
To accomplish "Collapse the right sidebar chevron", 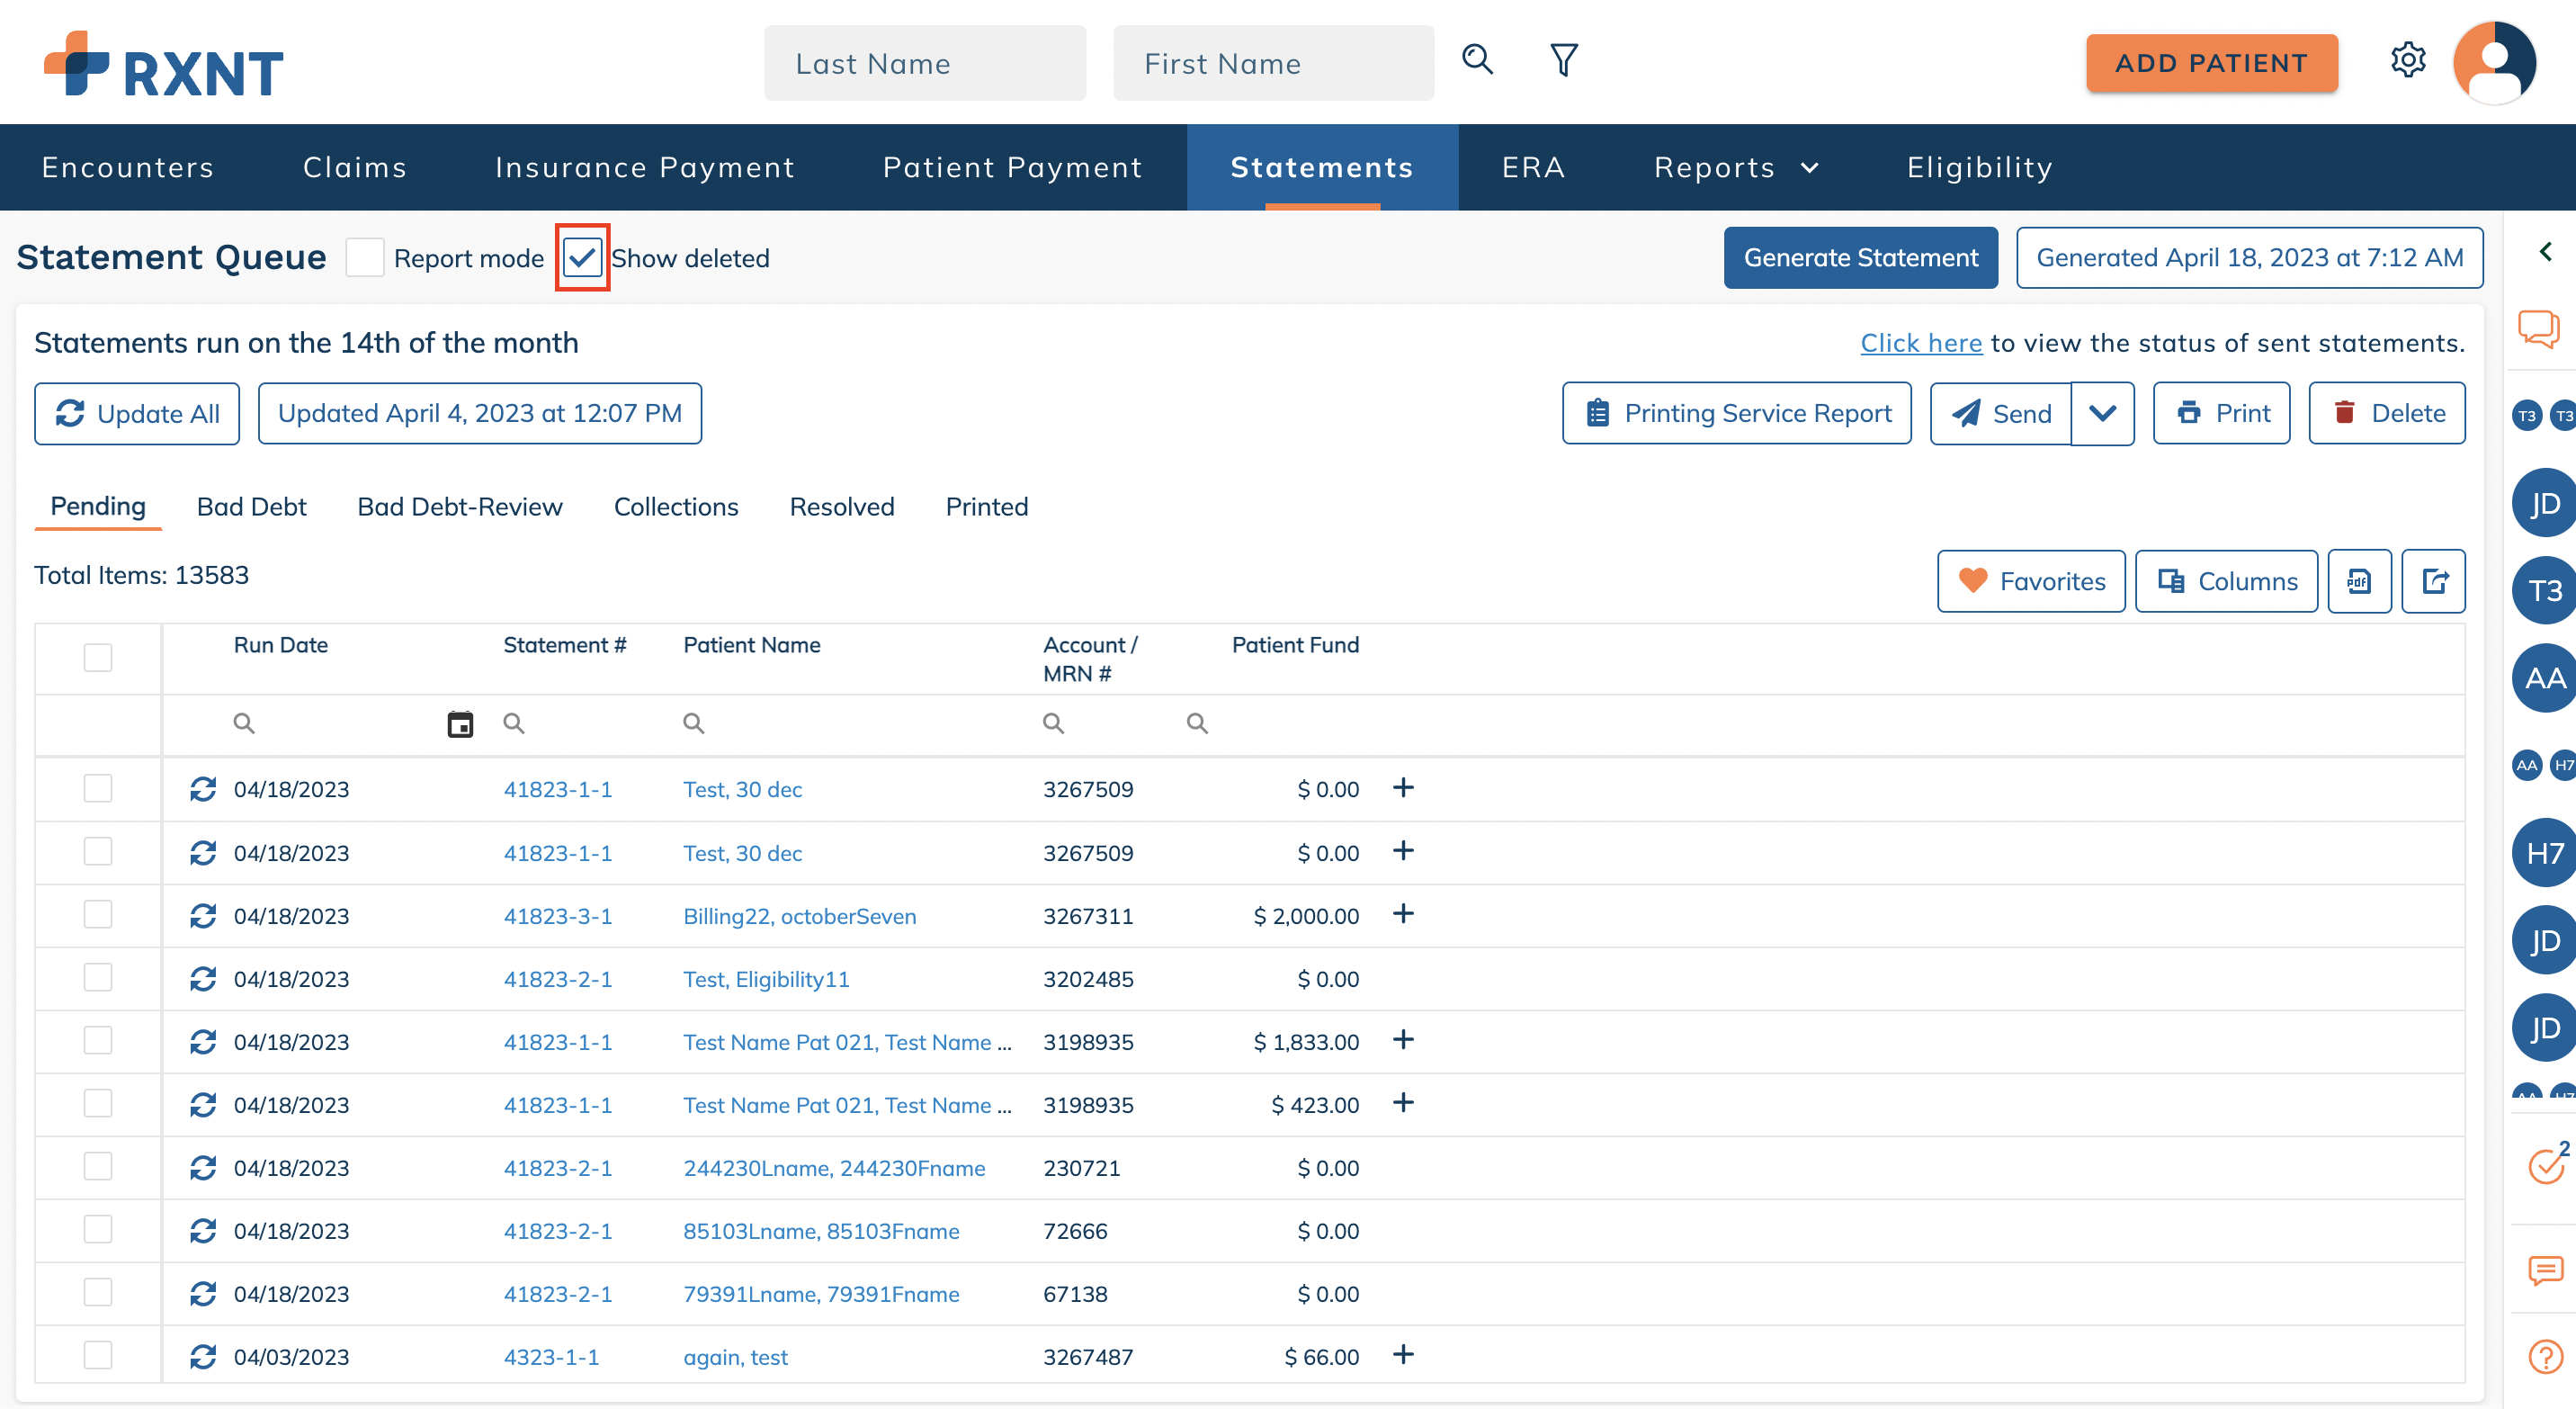I will point(2546,251).
